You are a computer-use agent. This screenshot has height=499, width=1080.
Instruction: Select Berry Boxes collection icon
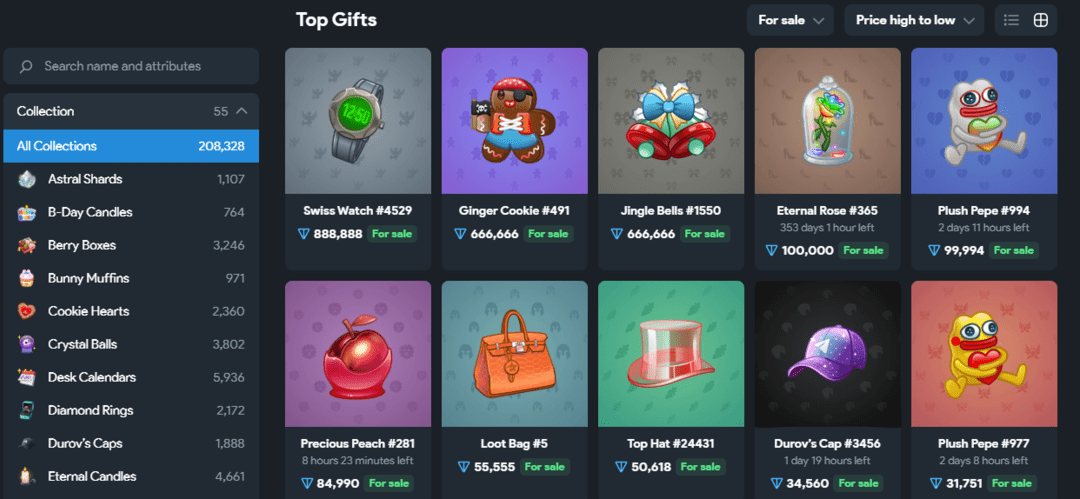pyautogui.click(x=26, y=245)
